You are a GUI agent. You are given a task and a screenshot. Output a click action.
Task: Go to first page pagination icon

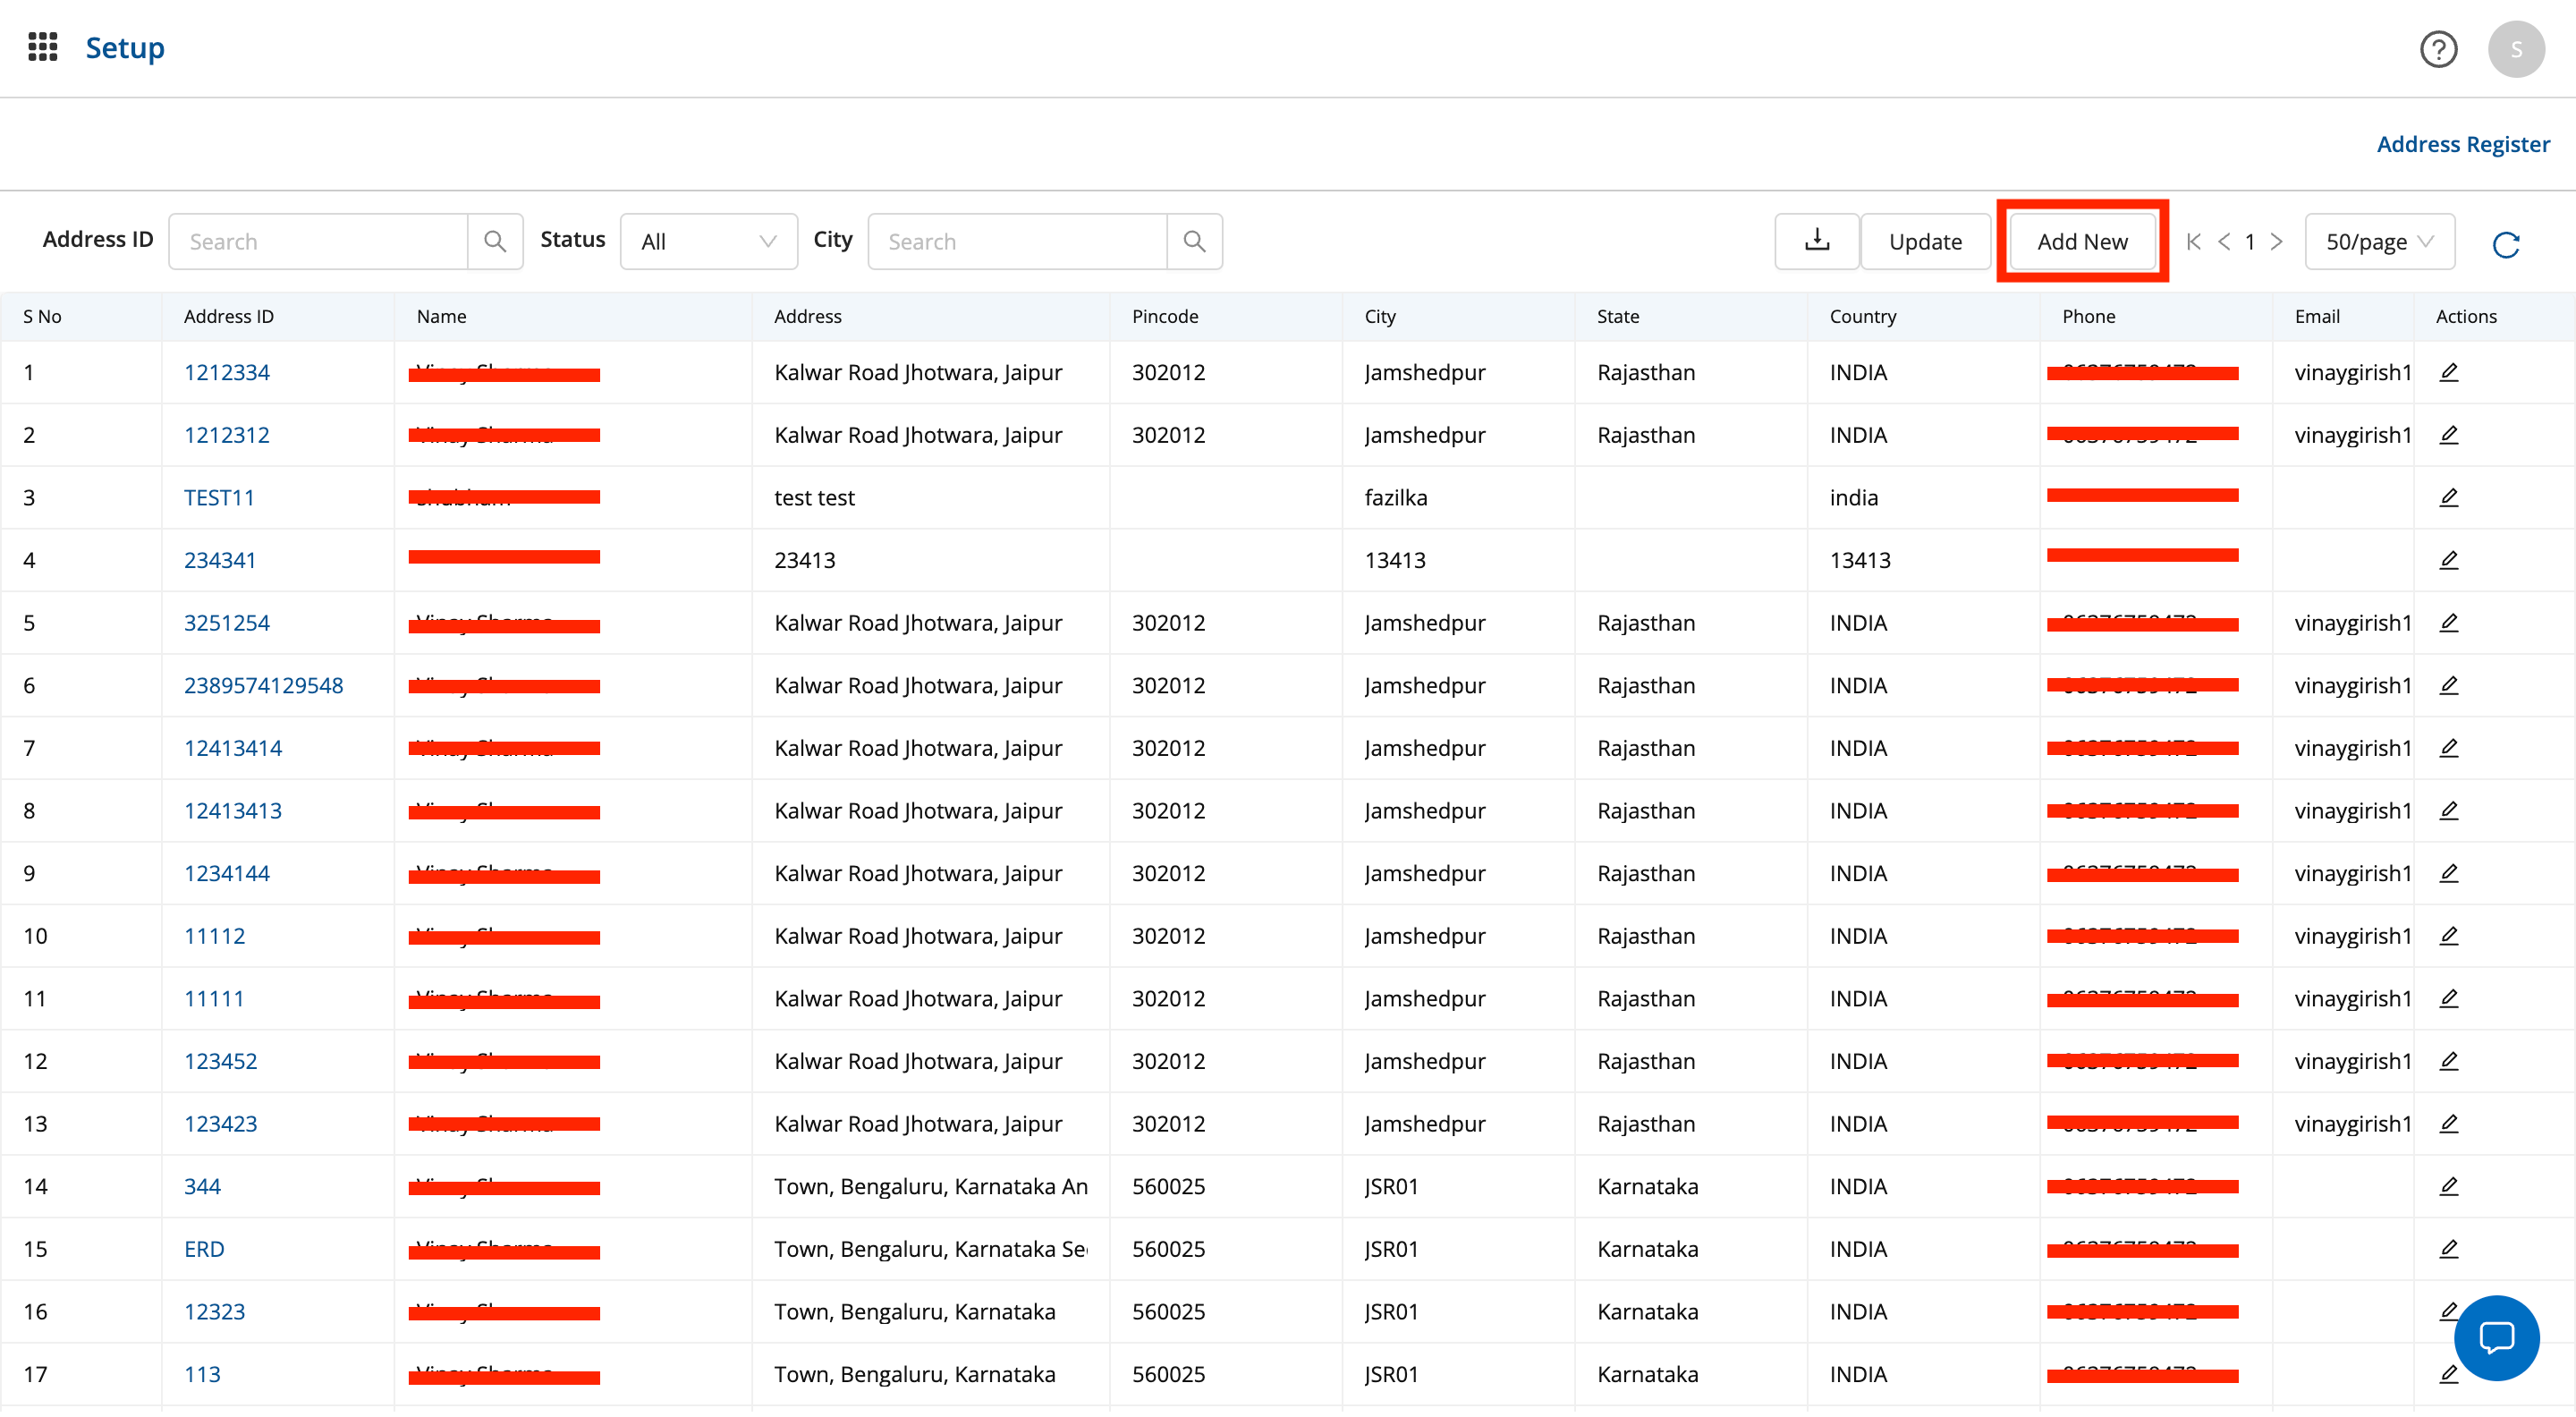2193,241
